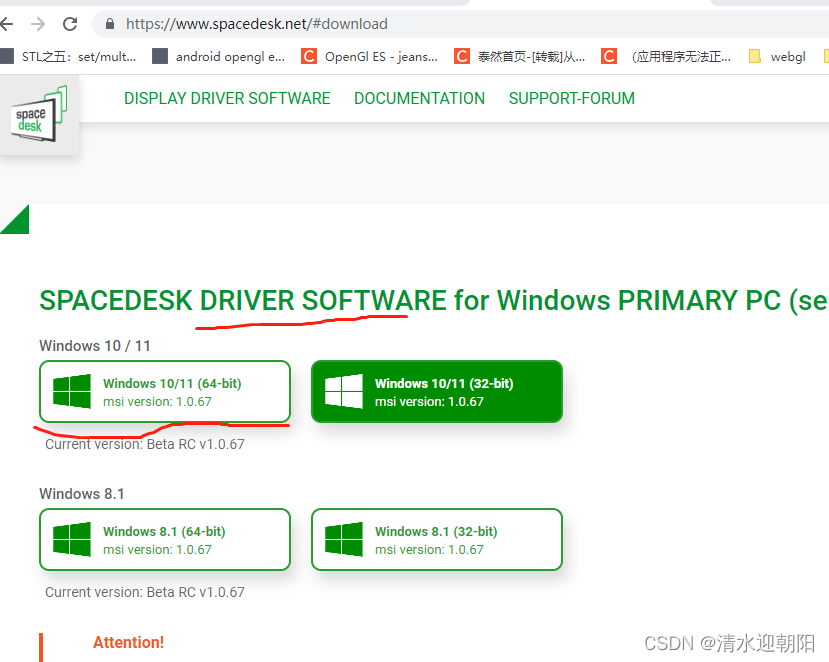Image resolution: width=829 pixels, height=662 pixels.
Task: Download Windows 8.1 (64-bit) msi
Action: click(165, 539)
